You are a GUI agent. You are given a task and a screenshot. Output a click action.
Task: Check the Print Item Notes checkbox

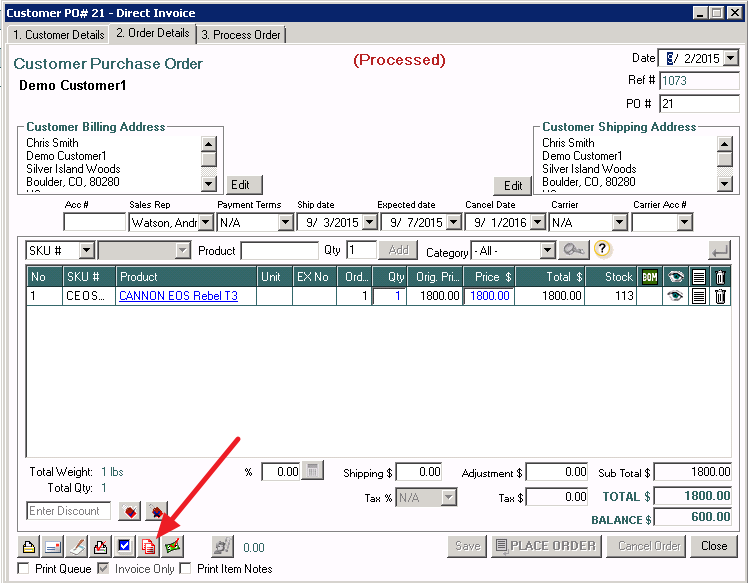point(185,569)
